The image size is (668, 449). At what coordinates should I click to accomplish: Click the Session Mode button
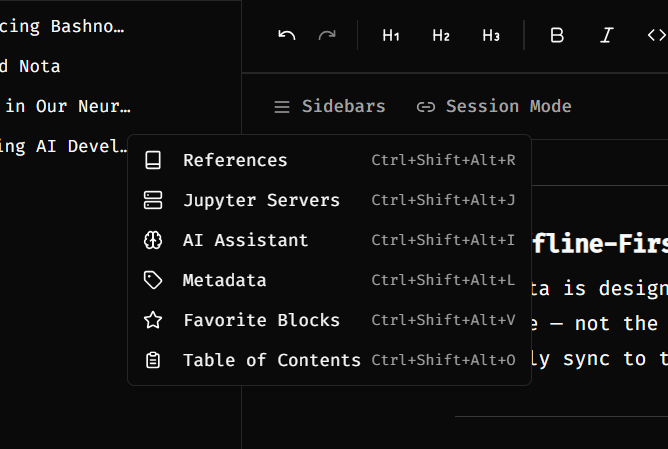(x=494, y=106)
